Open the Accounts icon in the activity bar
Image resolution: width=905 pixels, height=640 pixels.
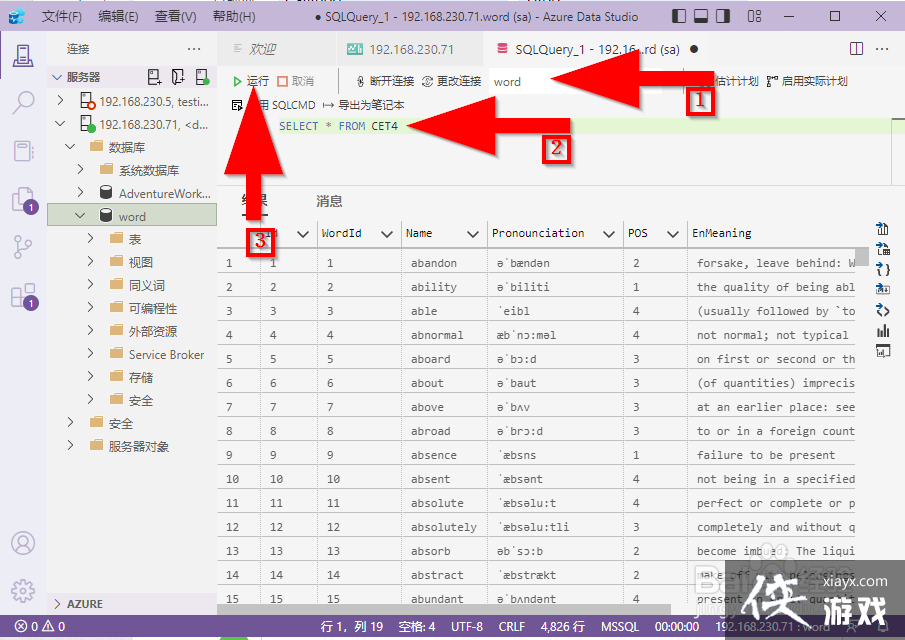pyautogui.click(x=22, y=543)
